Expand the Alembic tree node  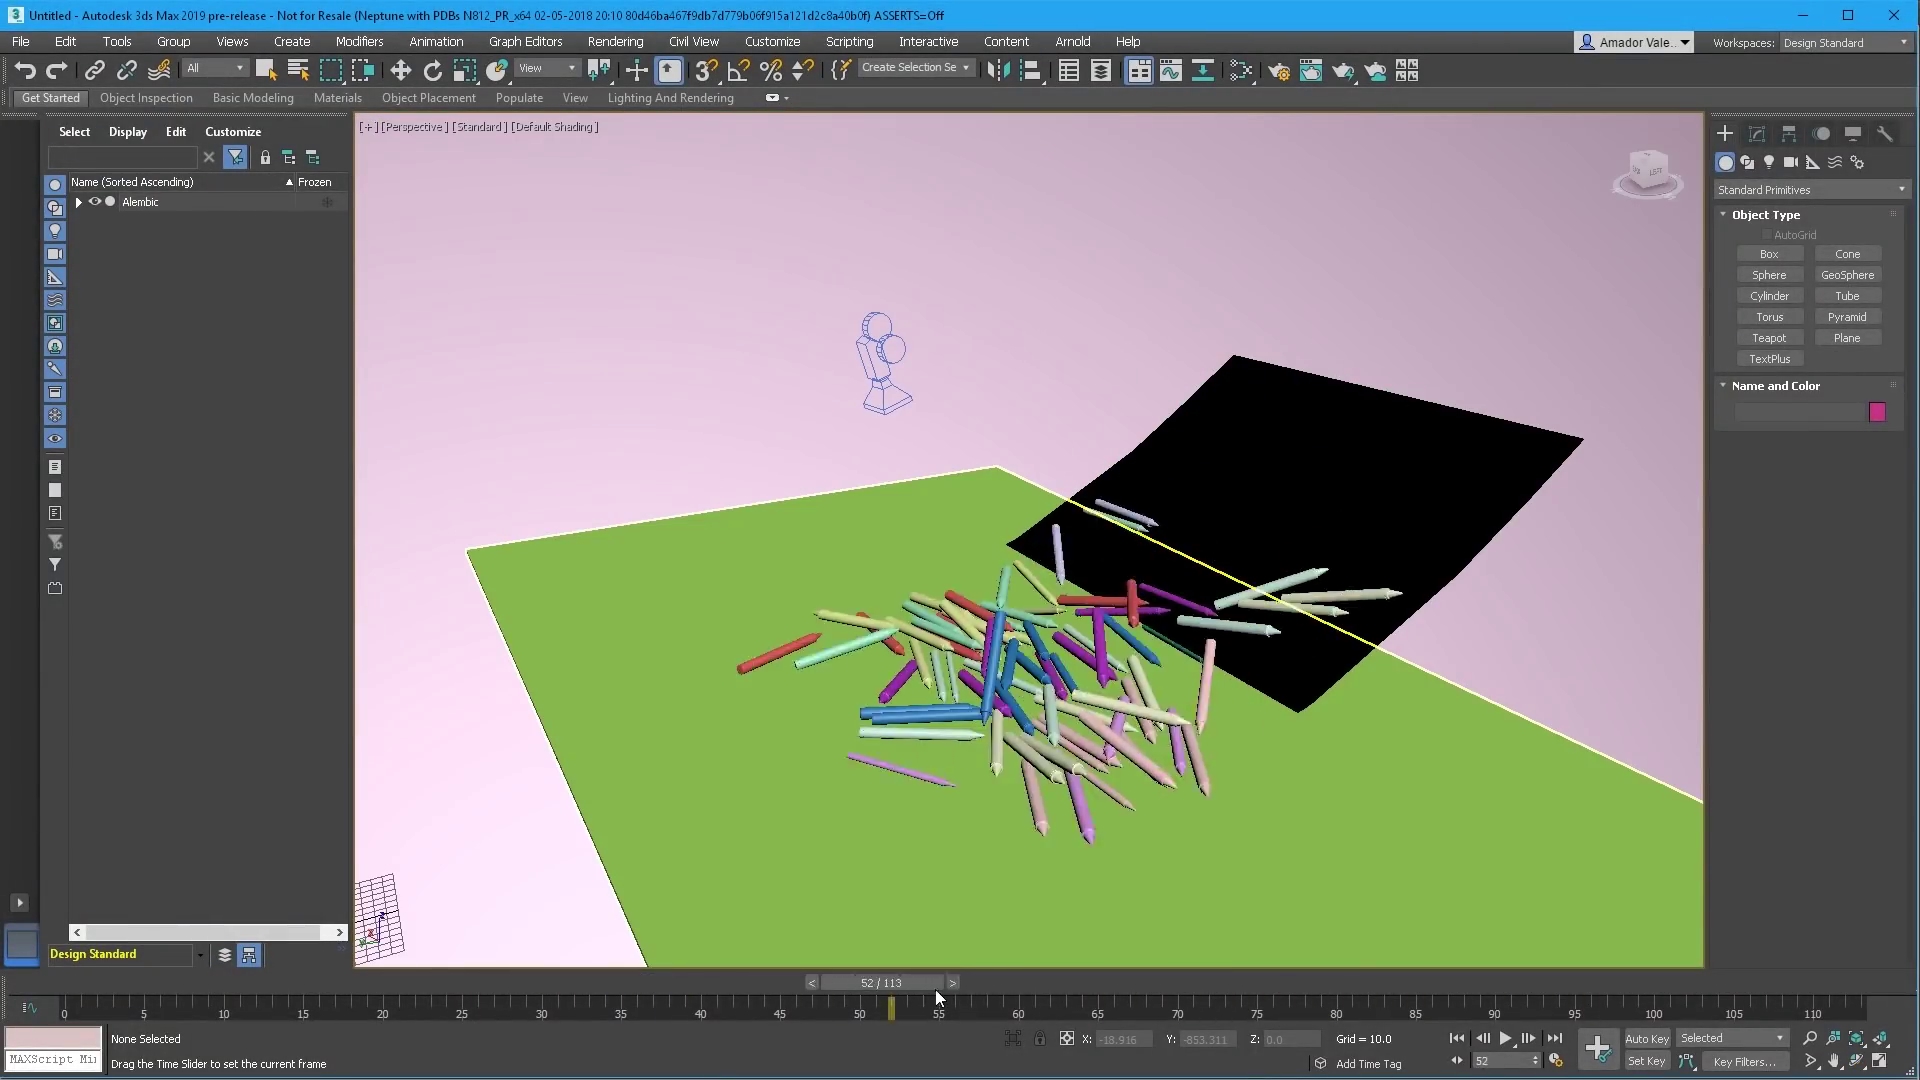(x=79, y=202)
